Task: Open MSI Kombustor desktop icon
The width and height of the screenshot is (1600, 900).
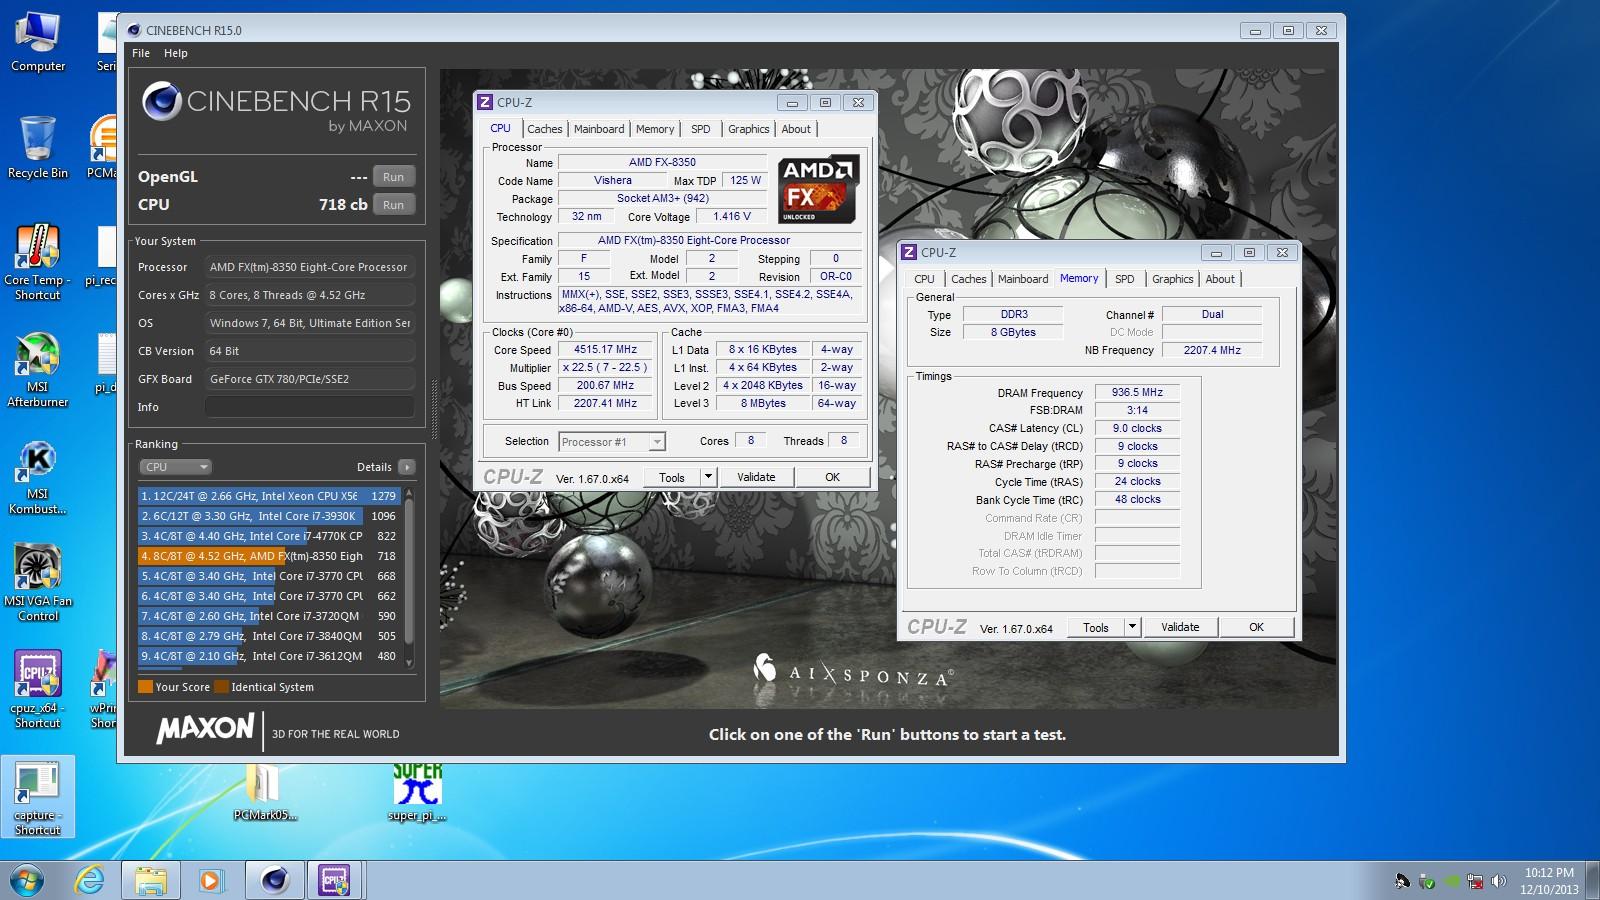Action: pos(38,477)
